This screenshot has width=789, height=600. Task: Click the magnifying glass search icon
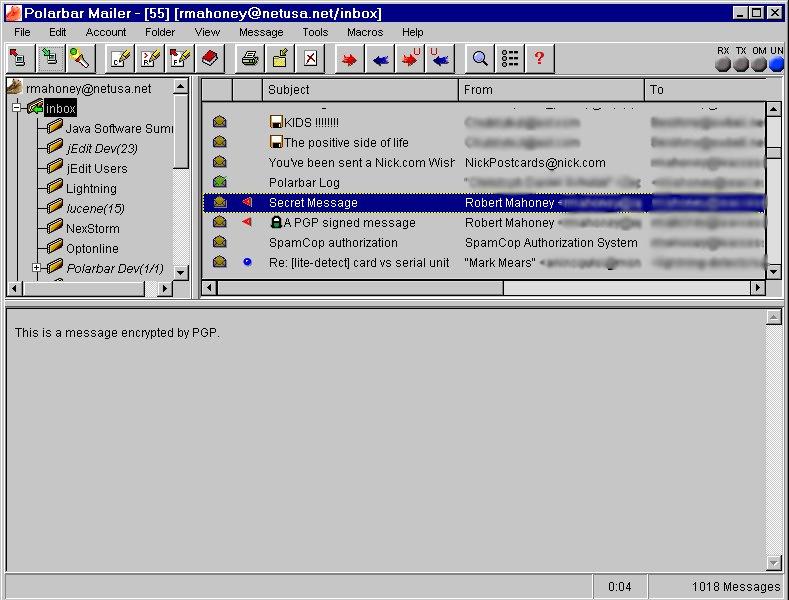(481, 59)
